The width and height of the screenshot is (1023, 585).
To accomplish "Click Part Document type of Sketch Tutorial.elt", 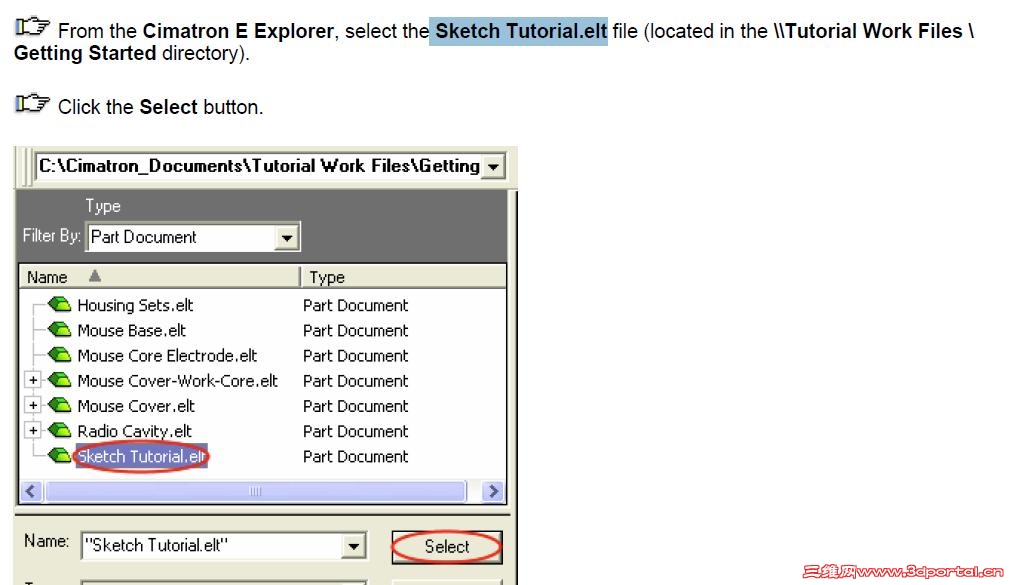I will [356, 457].
